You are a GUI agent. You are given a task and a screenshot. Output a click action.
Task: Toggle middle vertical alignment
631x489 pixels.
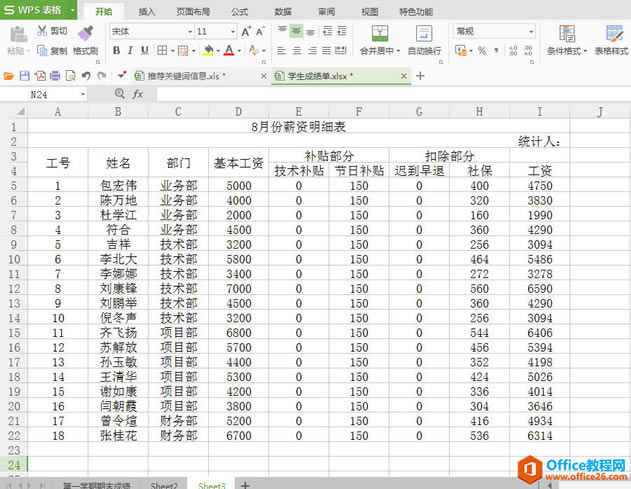[x=296, y=31]
